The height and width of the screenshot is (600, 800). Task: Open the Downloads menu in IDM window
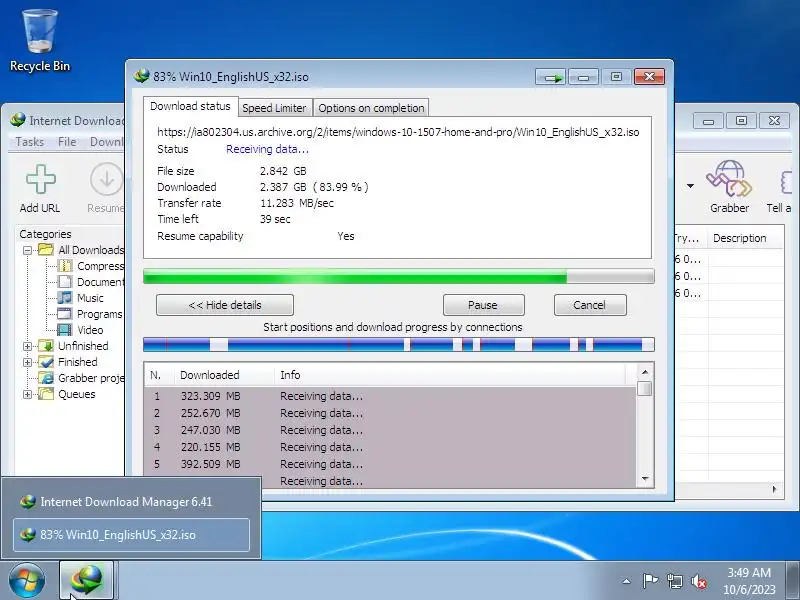[106, 142]
